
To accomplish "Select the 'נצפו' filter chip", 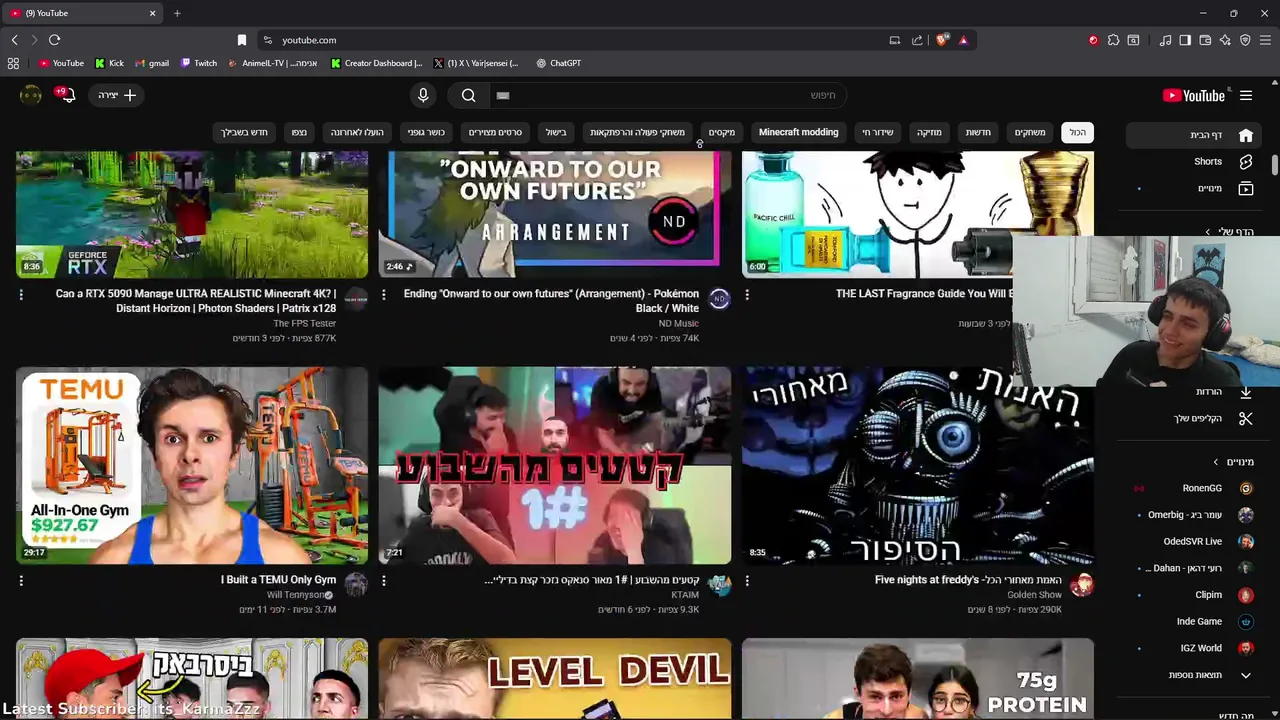I will [299, 132].
